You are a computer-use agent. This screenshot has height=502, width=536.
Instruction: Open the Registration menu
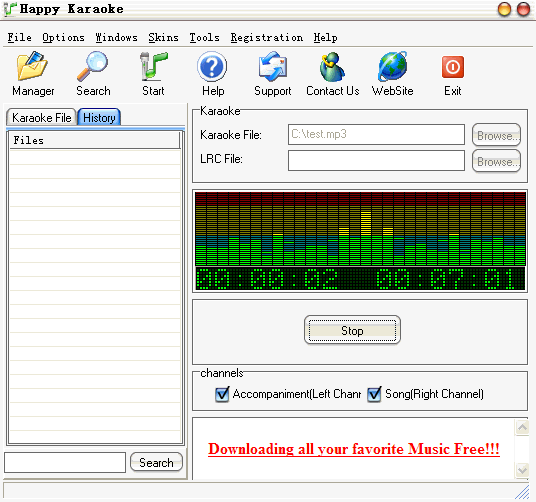coord(267,37)
